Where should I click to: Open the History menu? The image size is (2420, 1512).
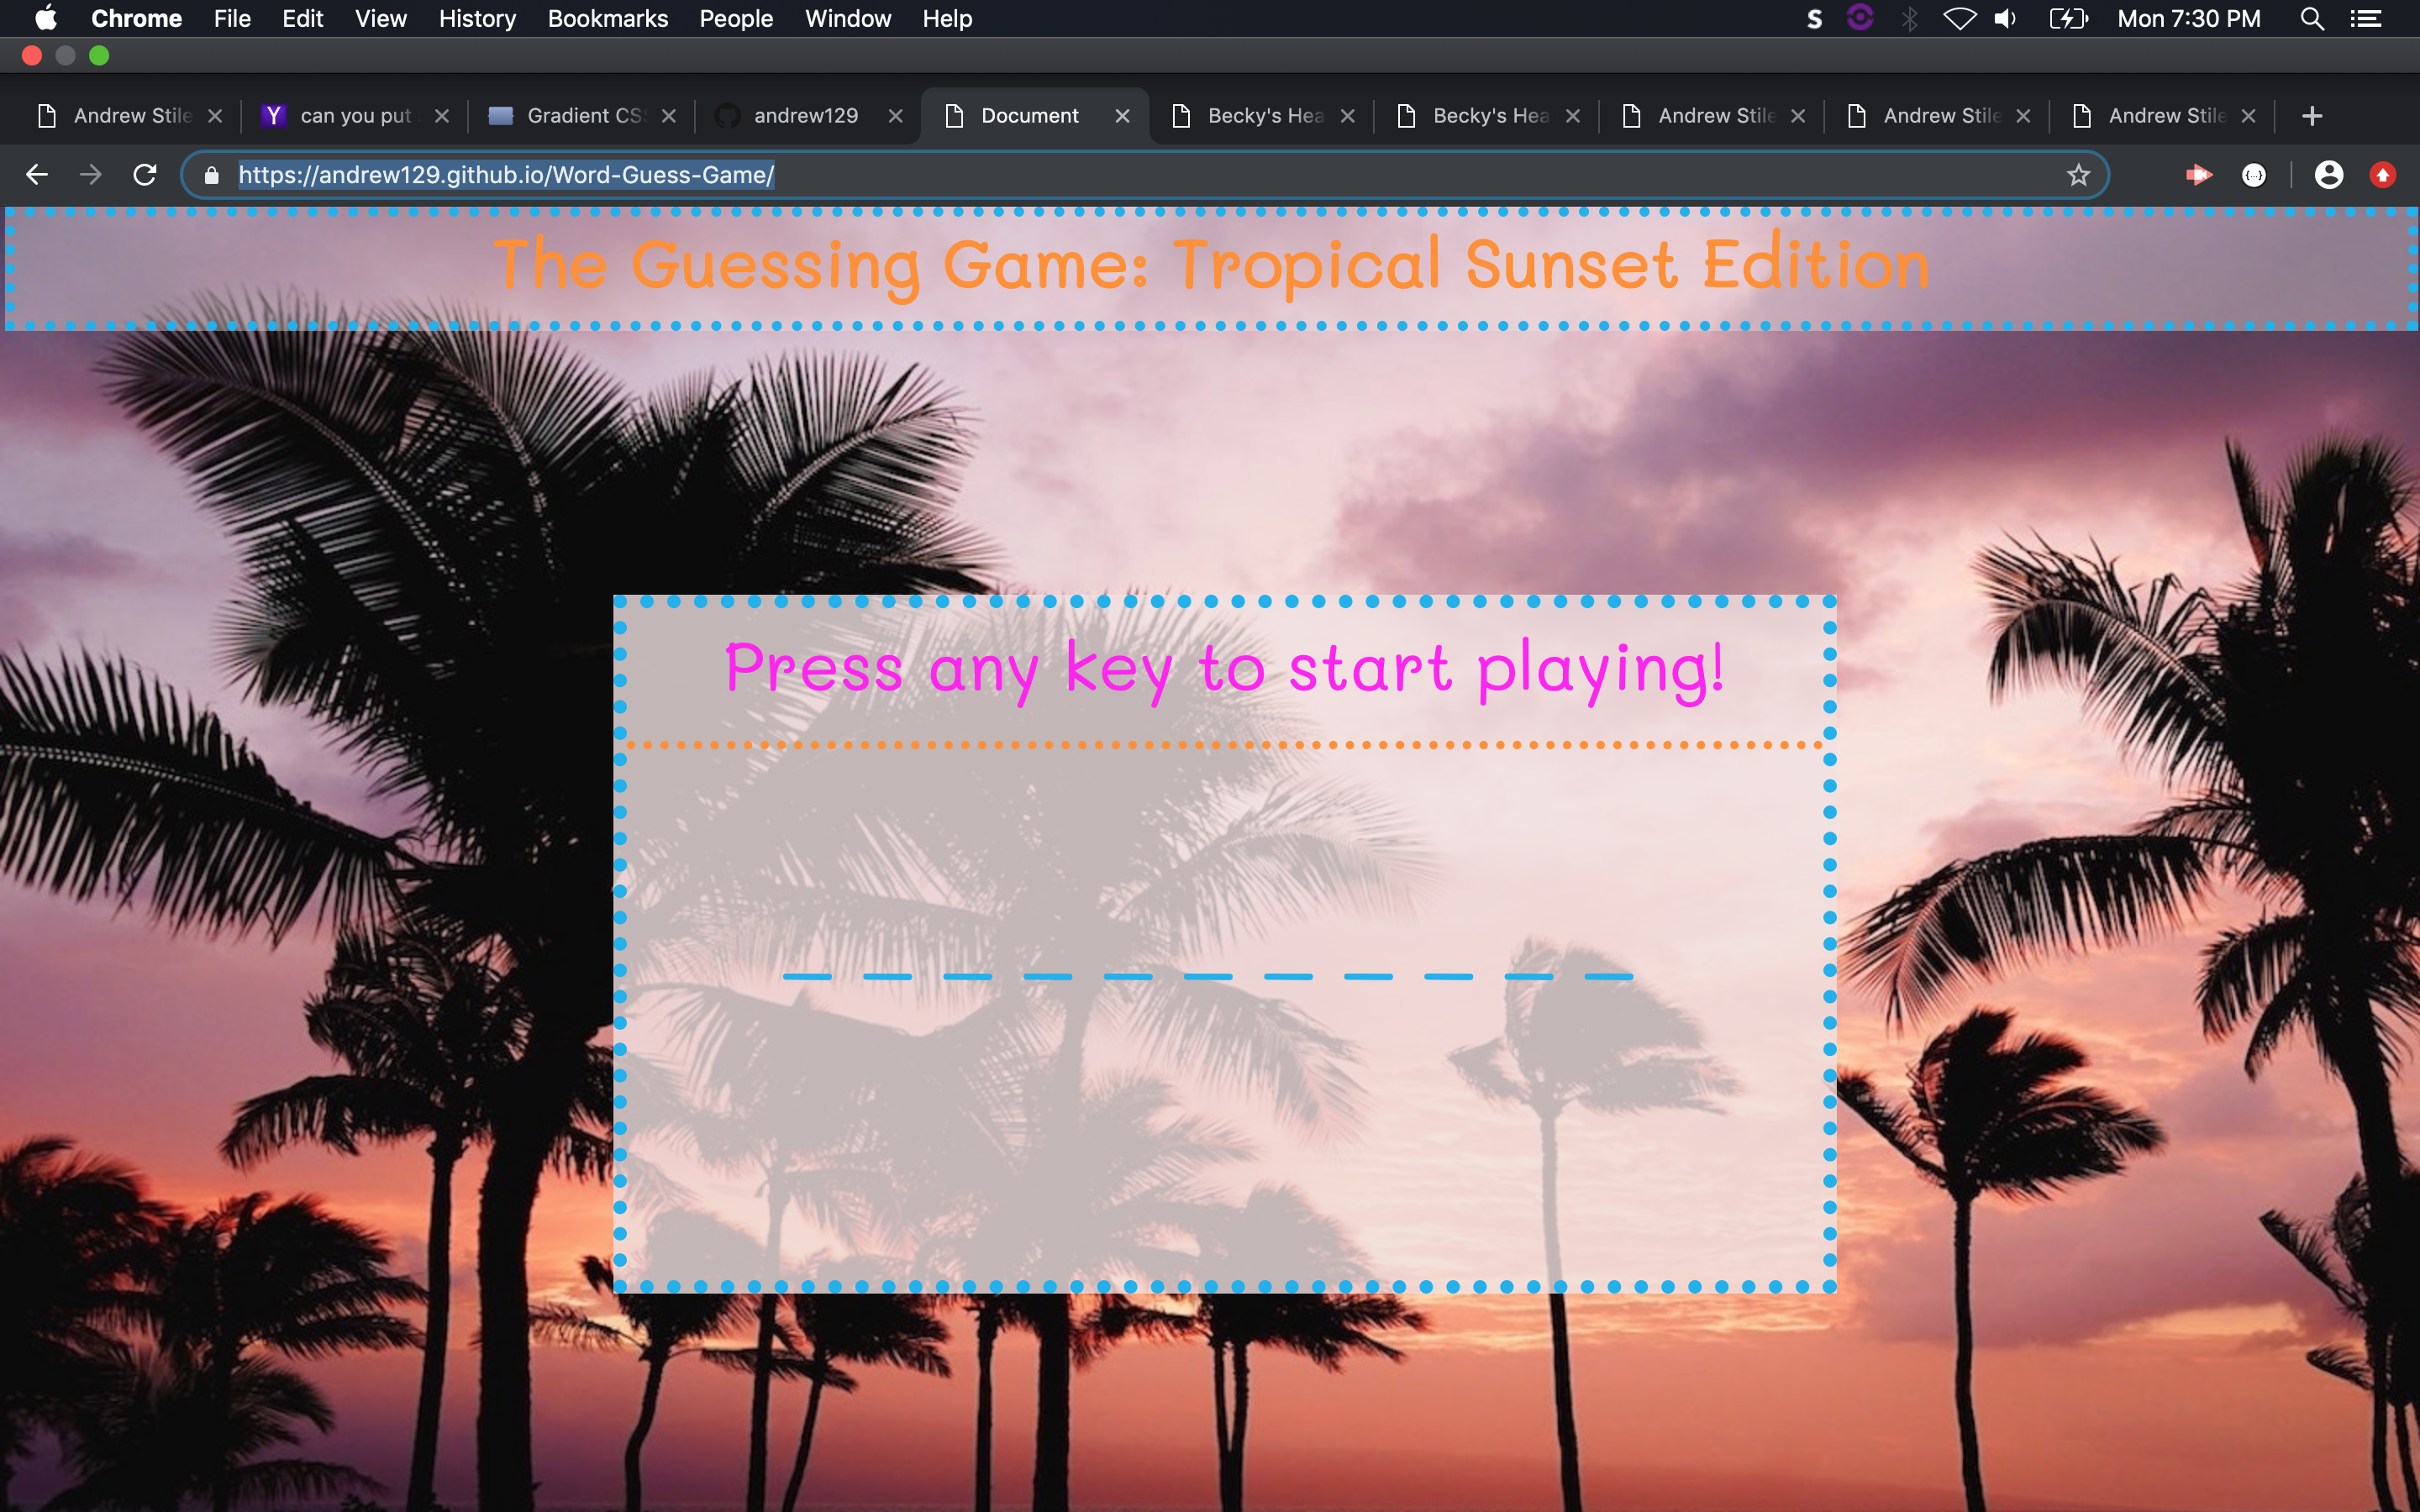pyautogui.click(x=477, y=19)
